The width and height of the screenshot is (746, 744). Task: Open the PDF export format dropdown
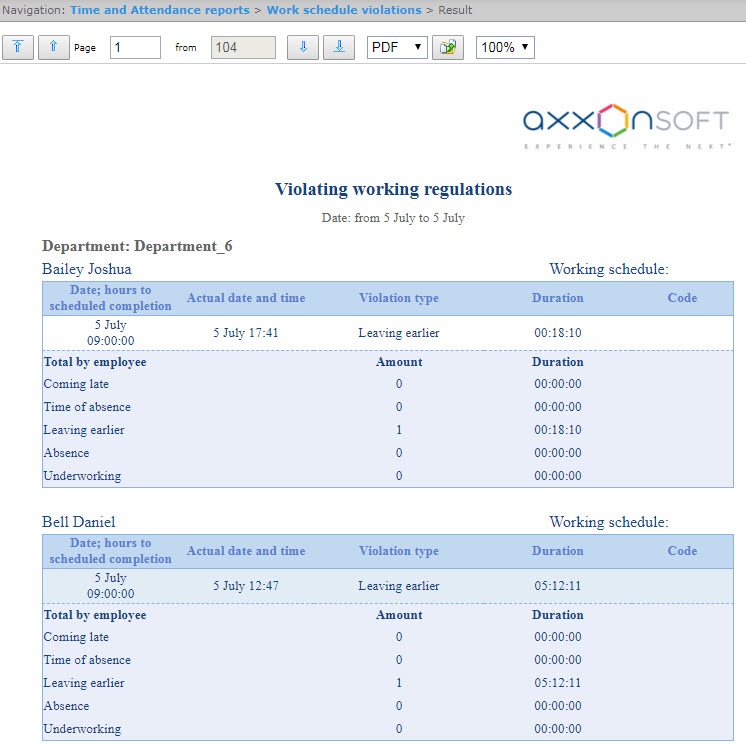397,47
